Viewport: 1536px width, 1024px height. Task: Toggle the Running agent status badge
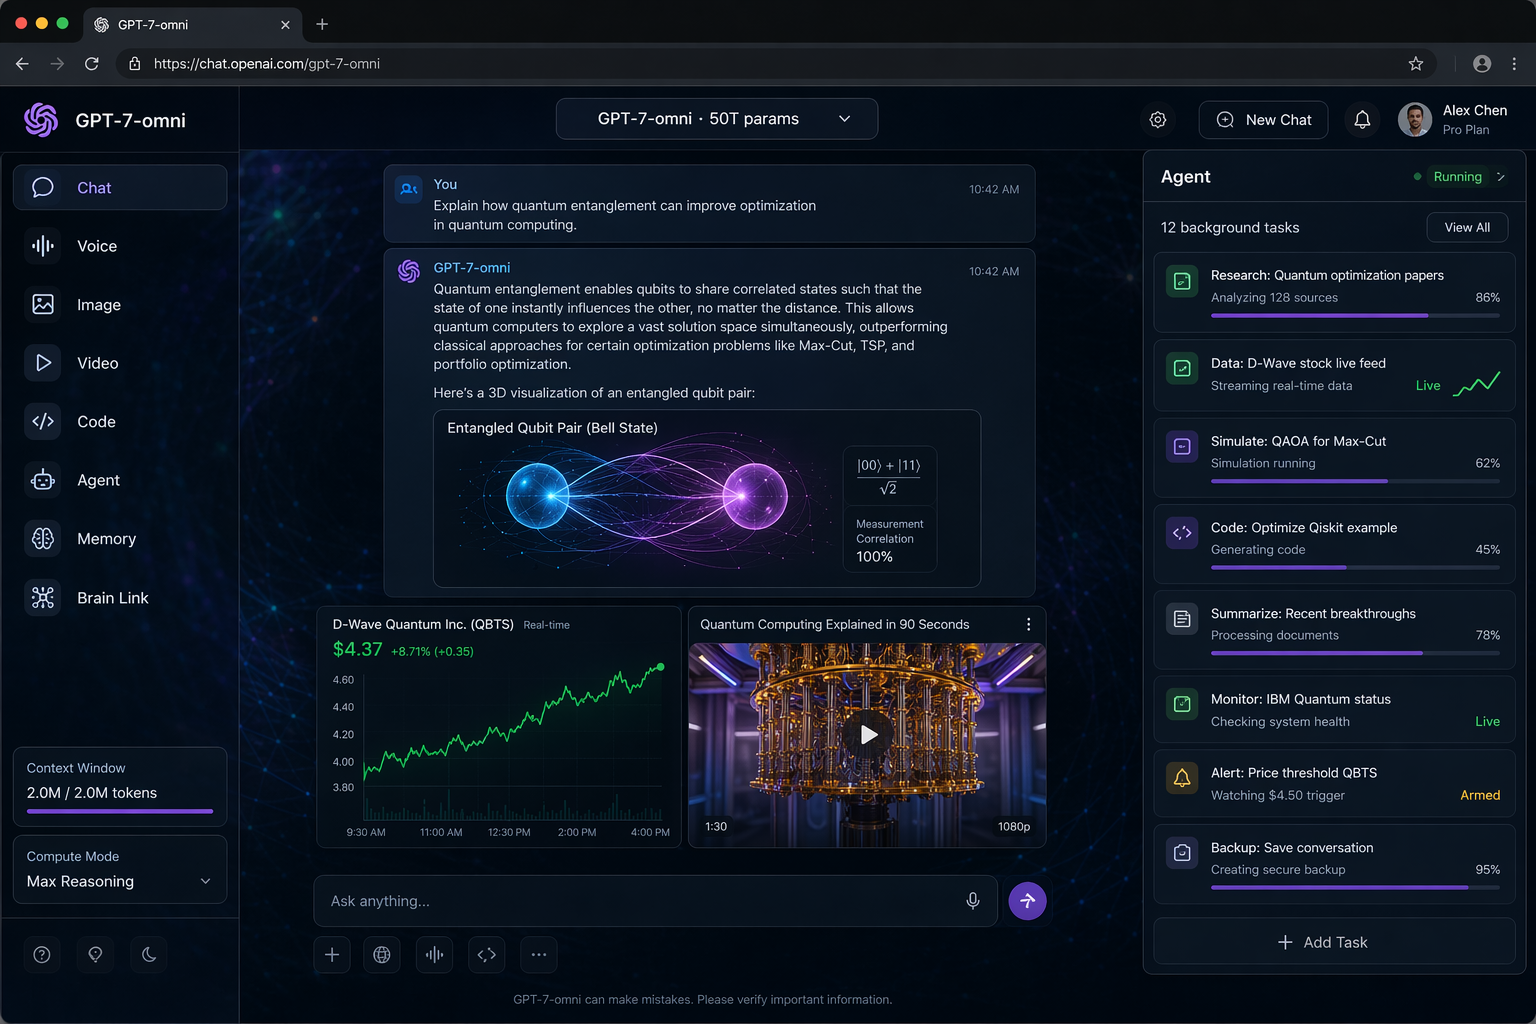1457,177
